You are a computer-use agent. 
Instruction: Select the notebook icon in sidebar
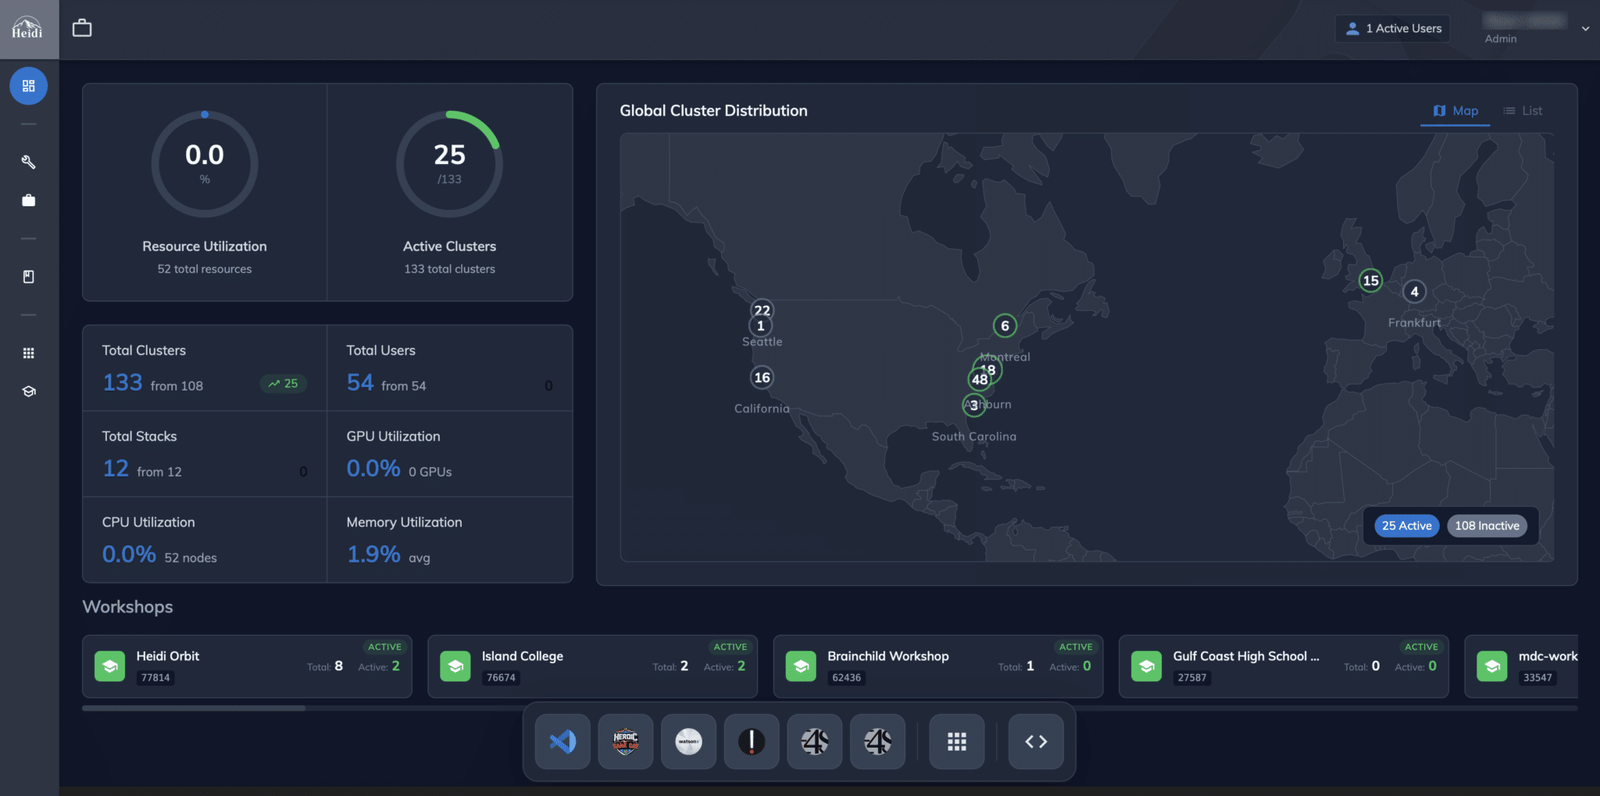28,277
